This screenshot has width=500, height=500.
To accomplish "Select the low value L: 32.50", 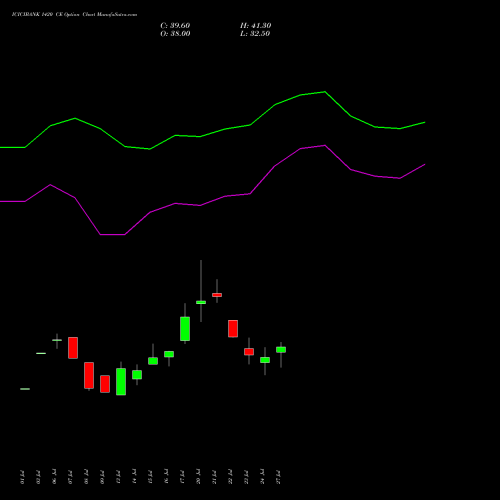I will [255, 34].
